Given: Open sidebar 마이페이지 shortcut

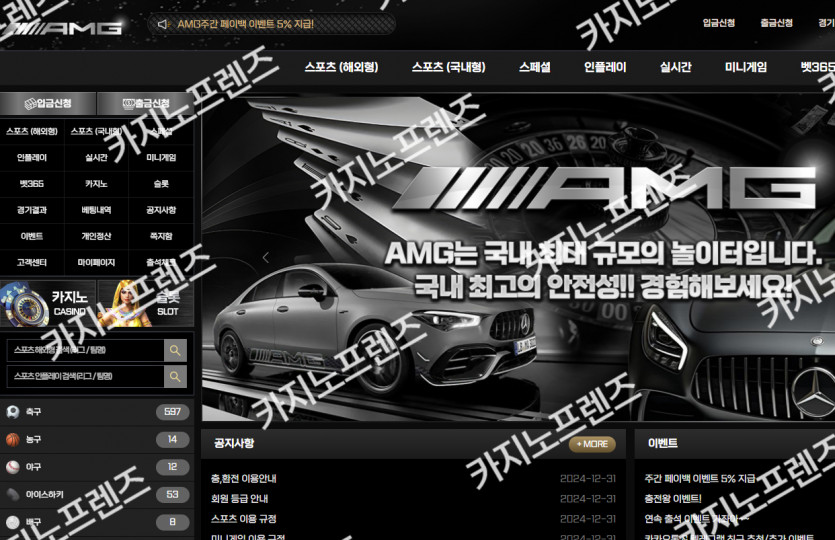Looking at the screenshot, I should (x=96, y=263).
